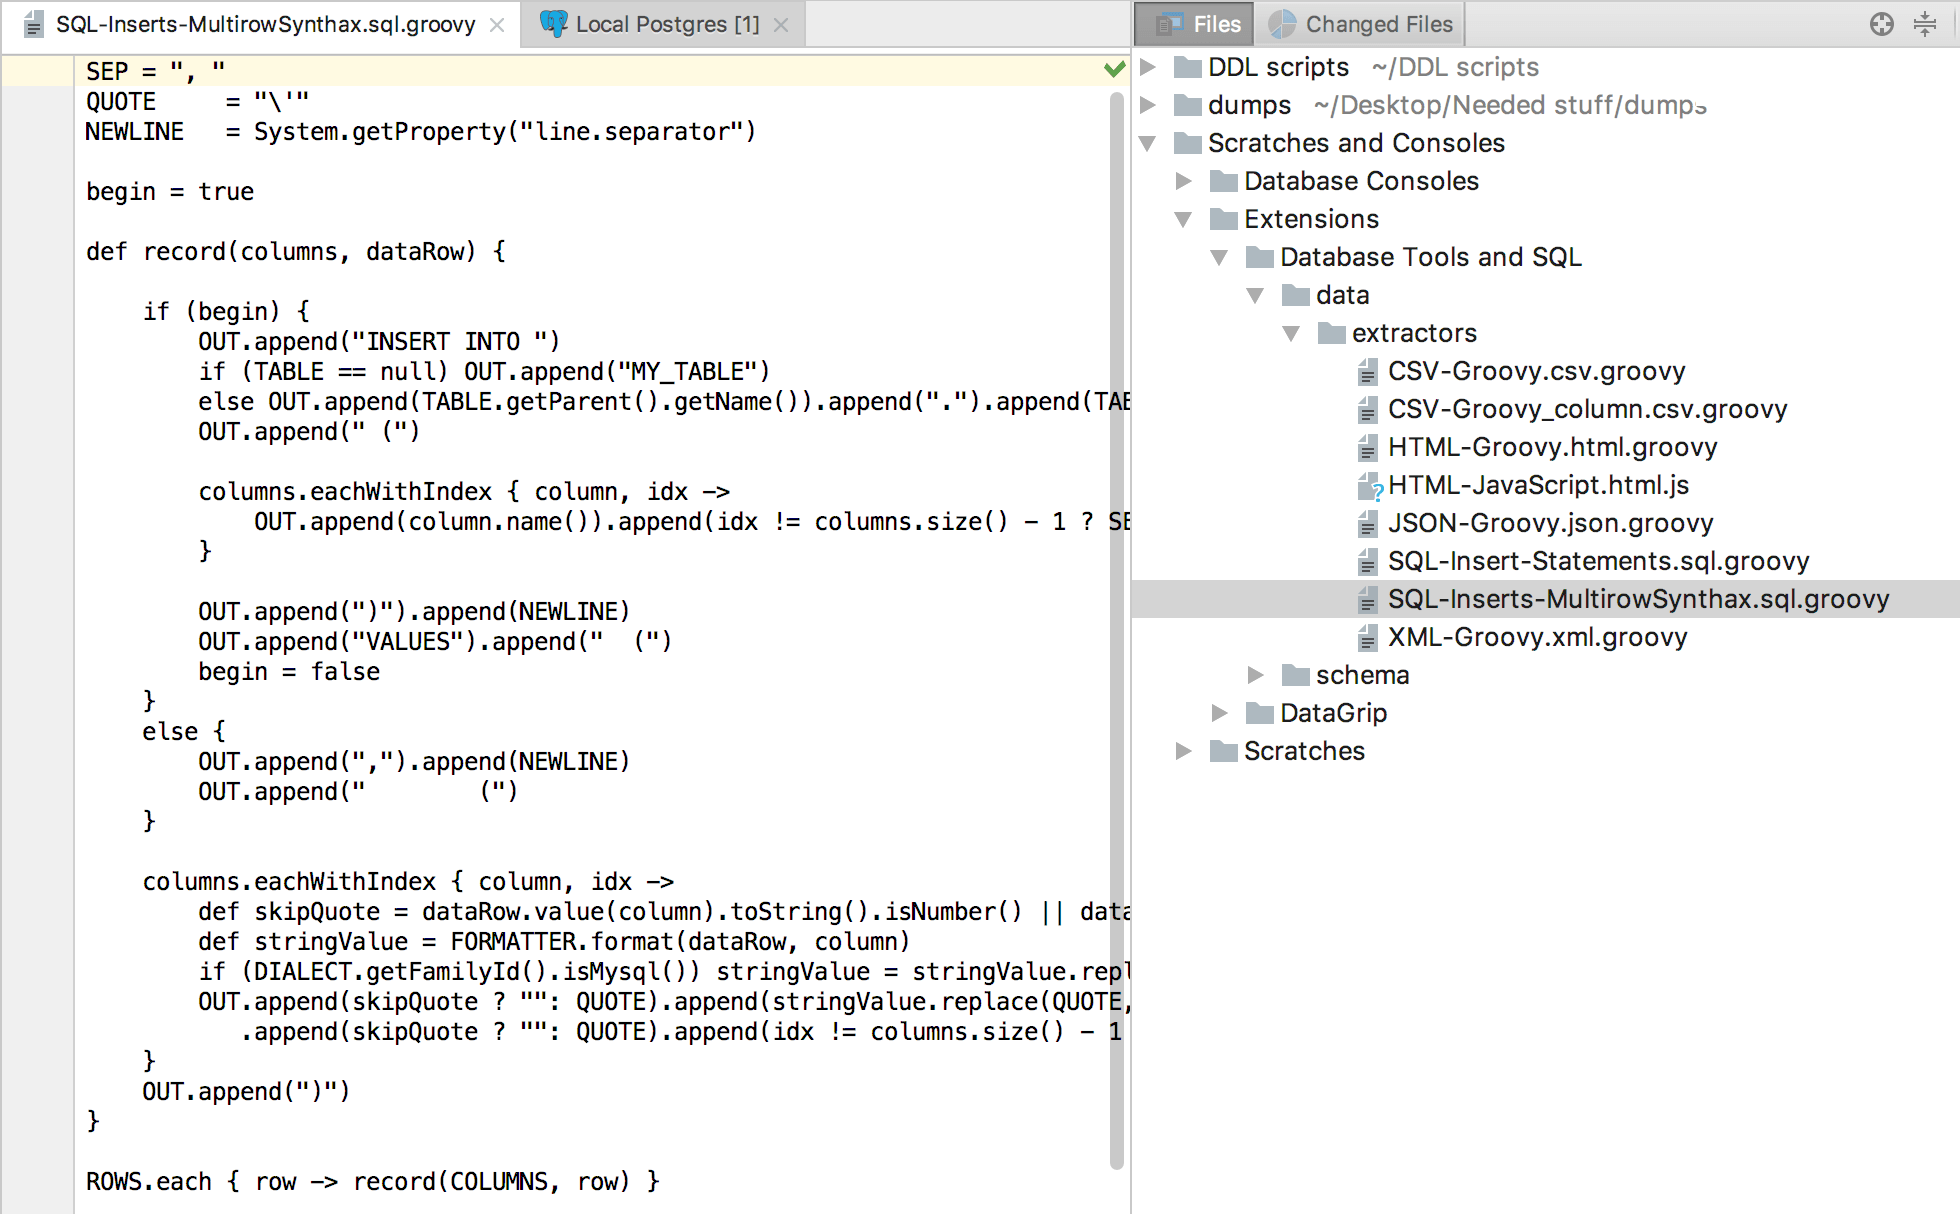Select SQL-Insert-Statements.sql.groovy file

pos(1598,561)
